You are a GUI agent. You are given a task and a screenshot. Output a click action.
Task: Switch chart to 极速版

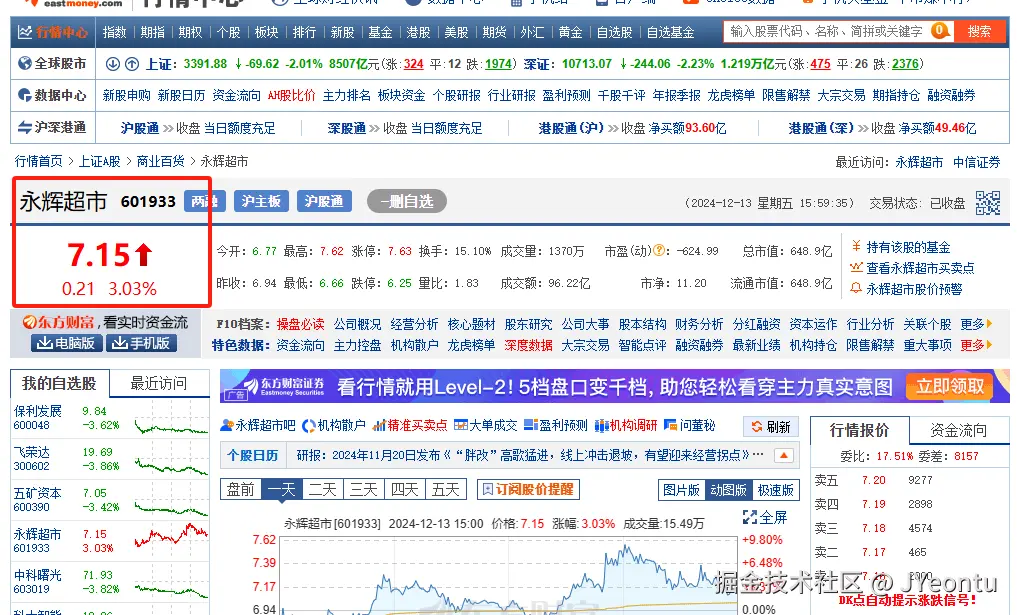pos(775,490)
